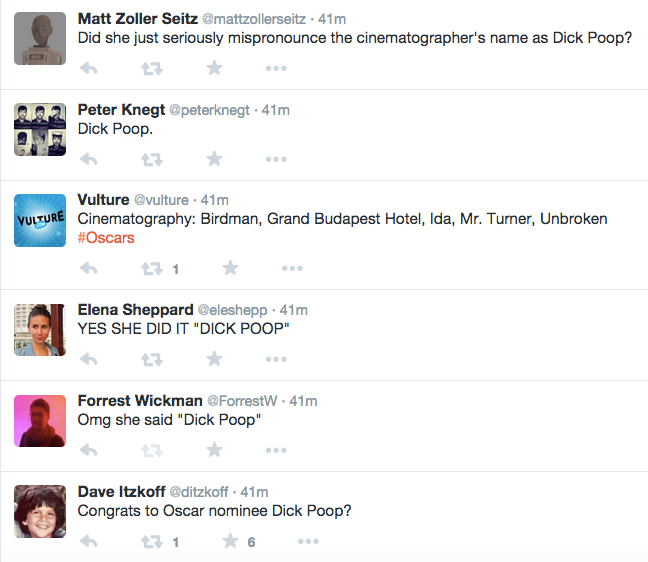Viewport: 648px width, 562px height.
Task: Reply to Forrest Wickman's tweet
Action: click(x=88, y=450)
